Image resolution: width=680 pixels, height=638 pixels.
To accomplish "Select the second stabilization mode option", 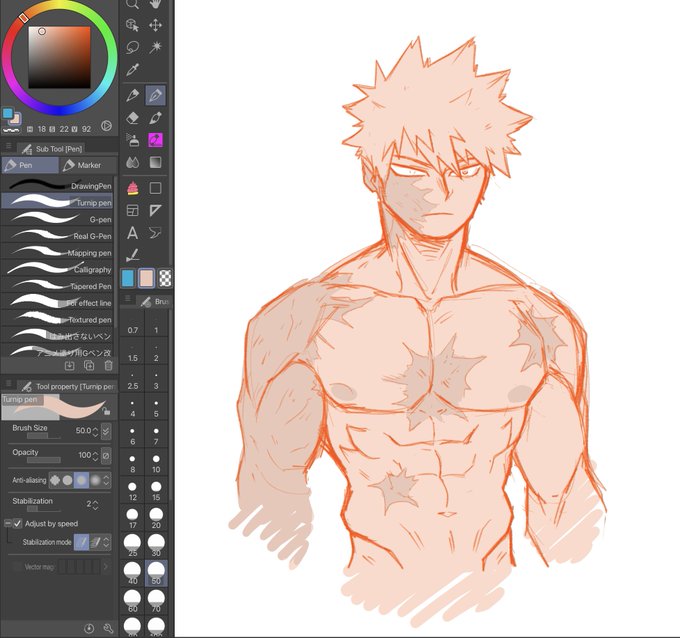I will (x=95, y=542).
